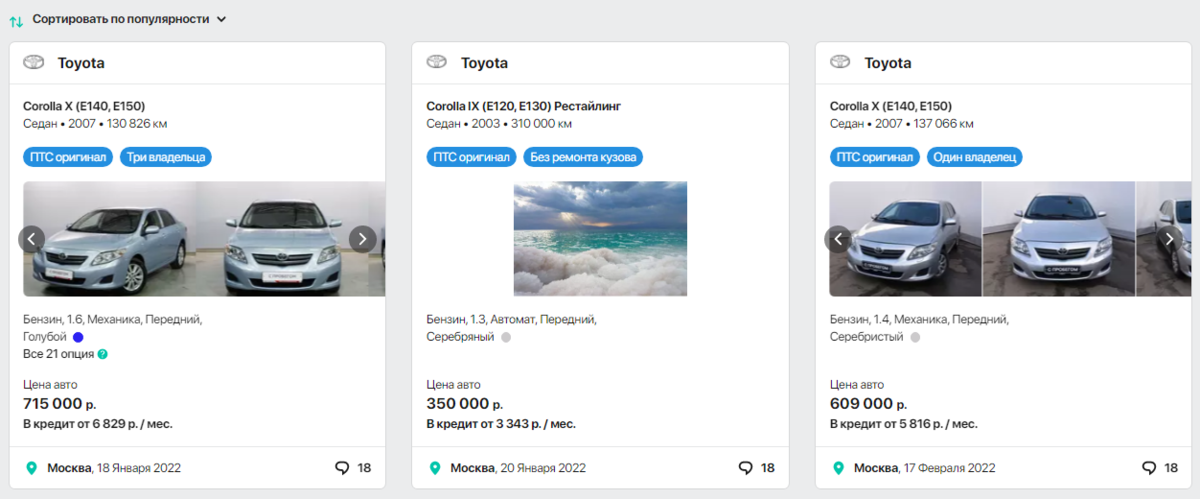The width and height of the screenshot is (1200, 499).
Task: Select the 'Три владельца' tag
Action: coord(166,157)
